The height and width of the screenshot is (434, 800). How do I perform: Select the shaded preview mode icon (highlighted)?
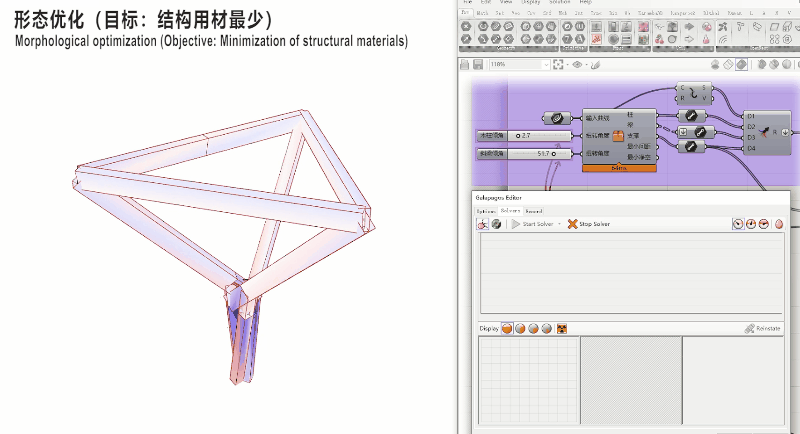click(x=741, y=65)
